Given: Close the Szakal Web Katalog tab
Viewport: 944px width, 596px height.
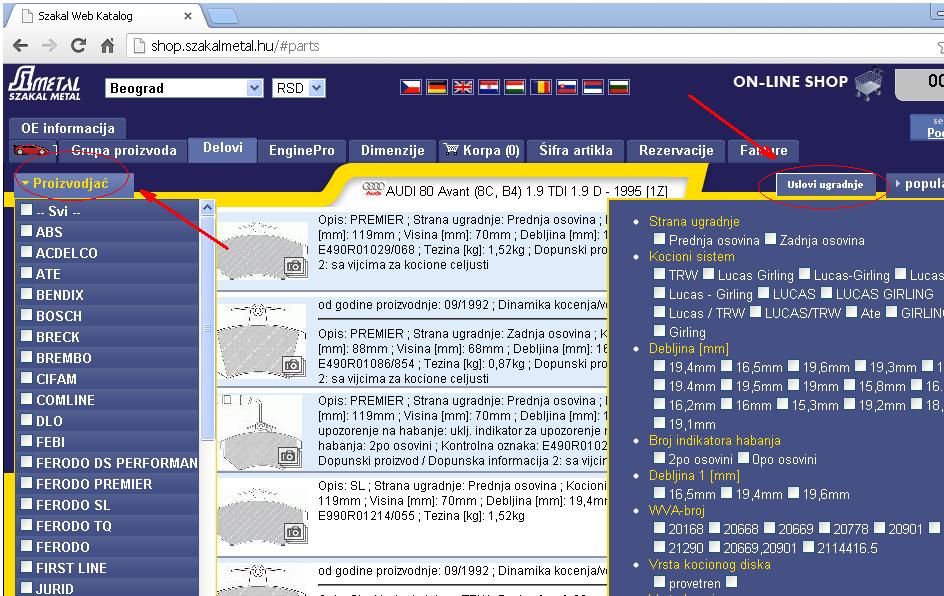Looking at the screenshot, I should 188,16.
